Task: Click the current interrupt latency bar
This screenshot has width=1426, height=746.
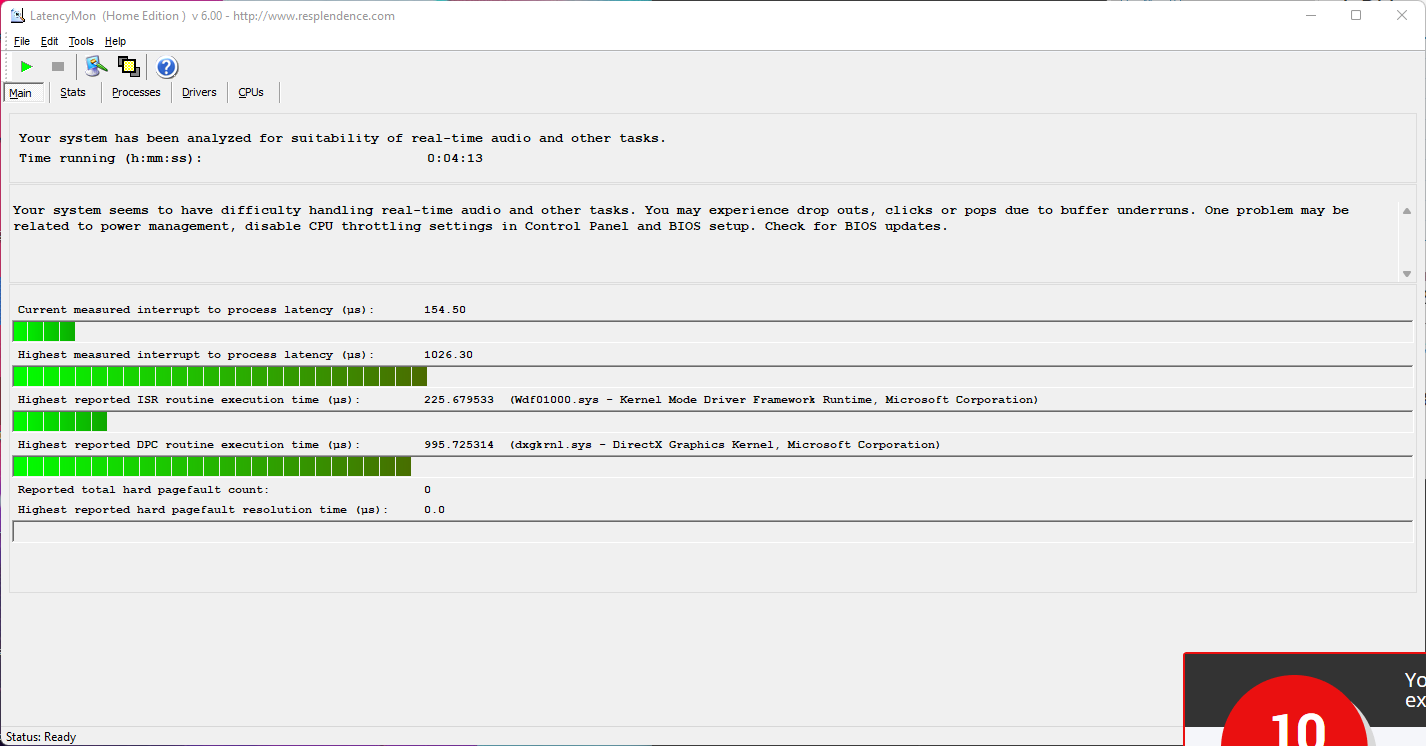Action: pyautogui.click(x=712, y=331)
